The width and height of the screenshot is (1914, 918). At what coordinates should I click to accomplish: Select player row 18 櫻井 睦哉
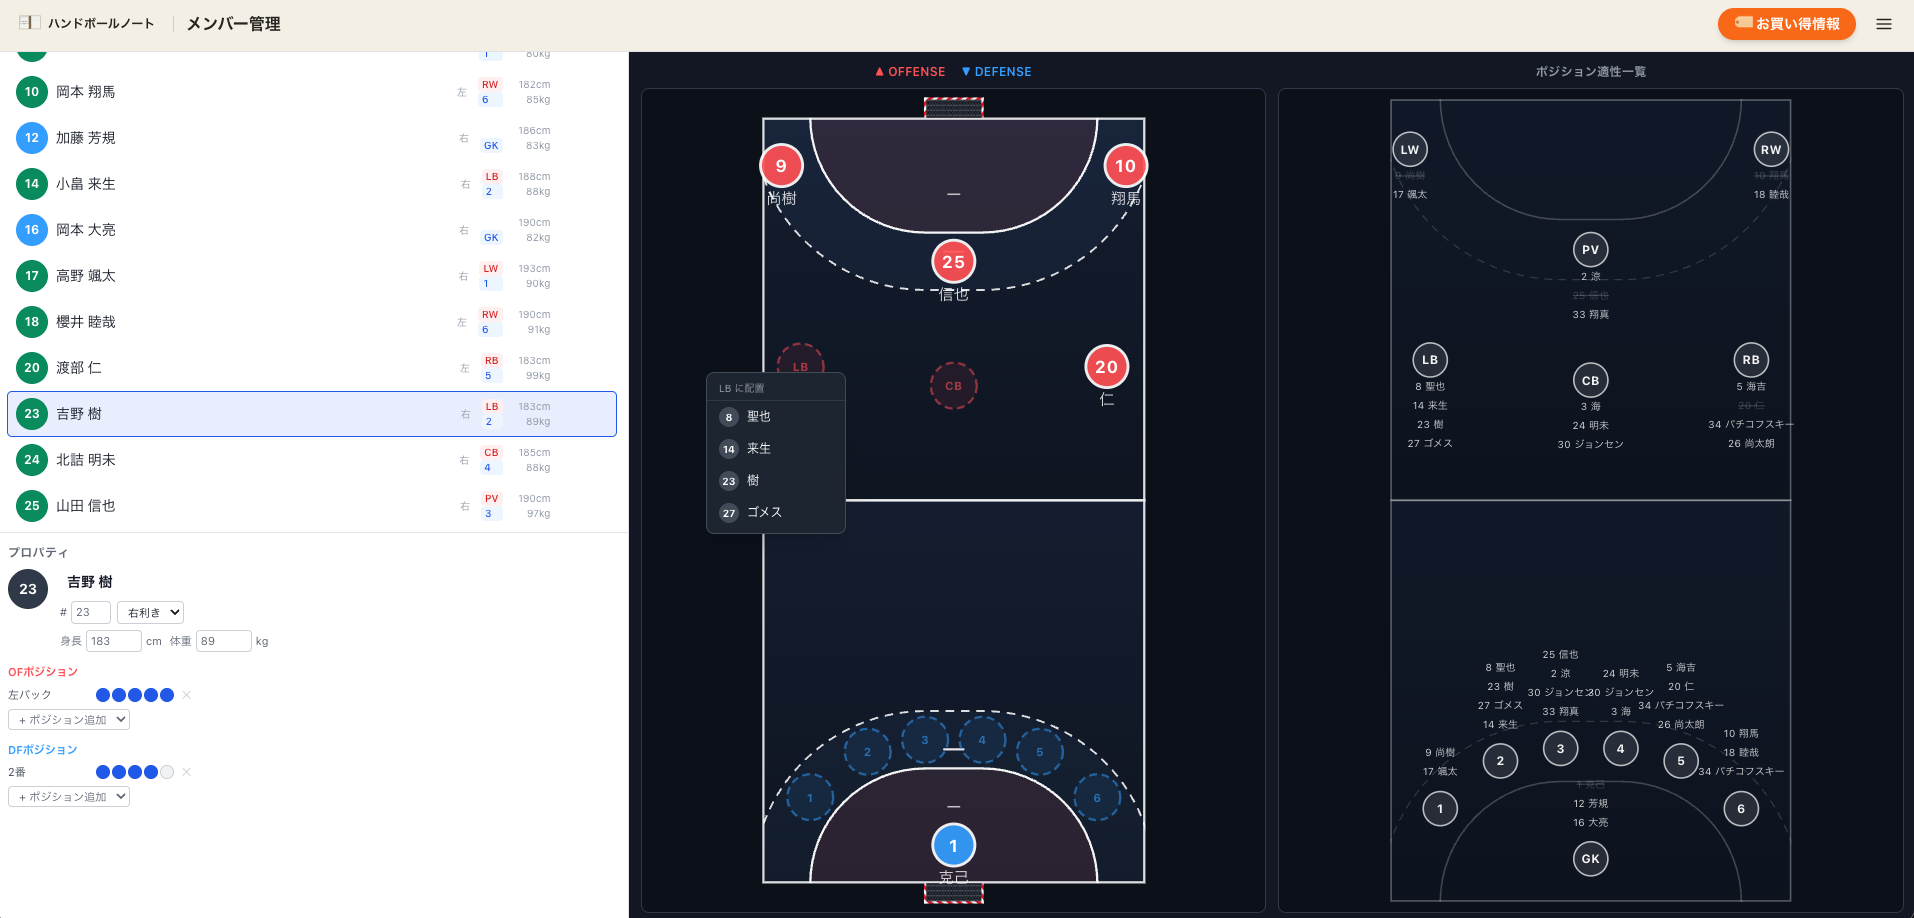coord(312,322)
